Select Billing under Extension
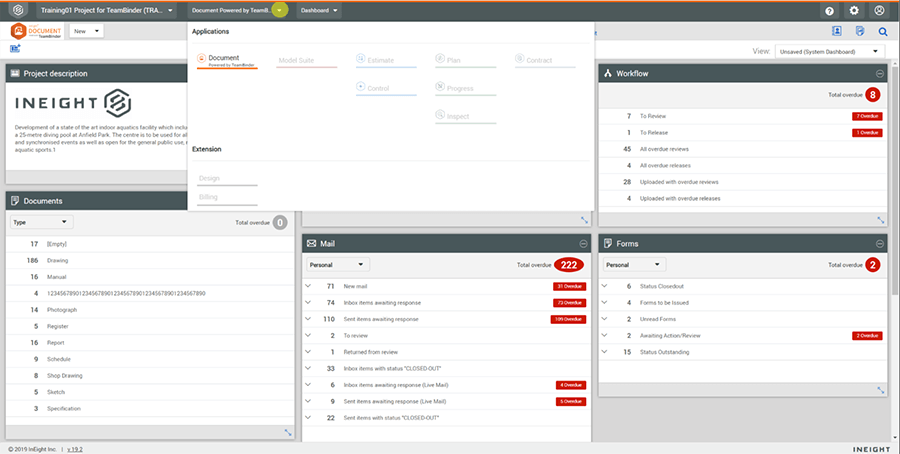Image resolution: width=900 pixels, height=454 pixels. point(227,197)
